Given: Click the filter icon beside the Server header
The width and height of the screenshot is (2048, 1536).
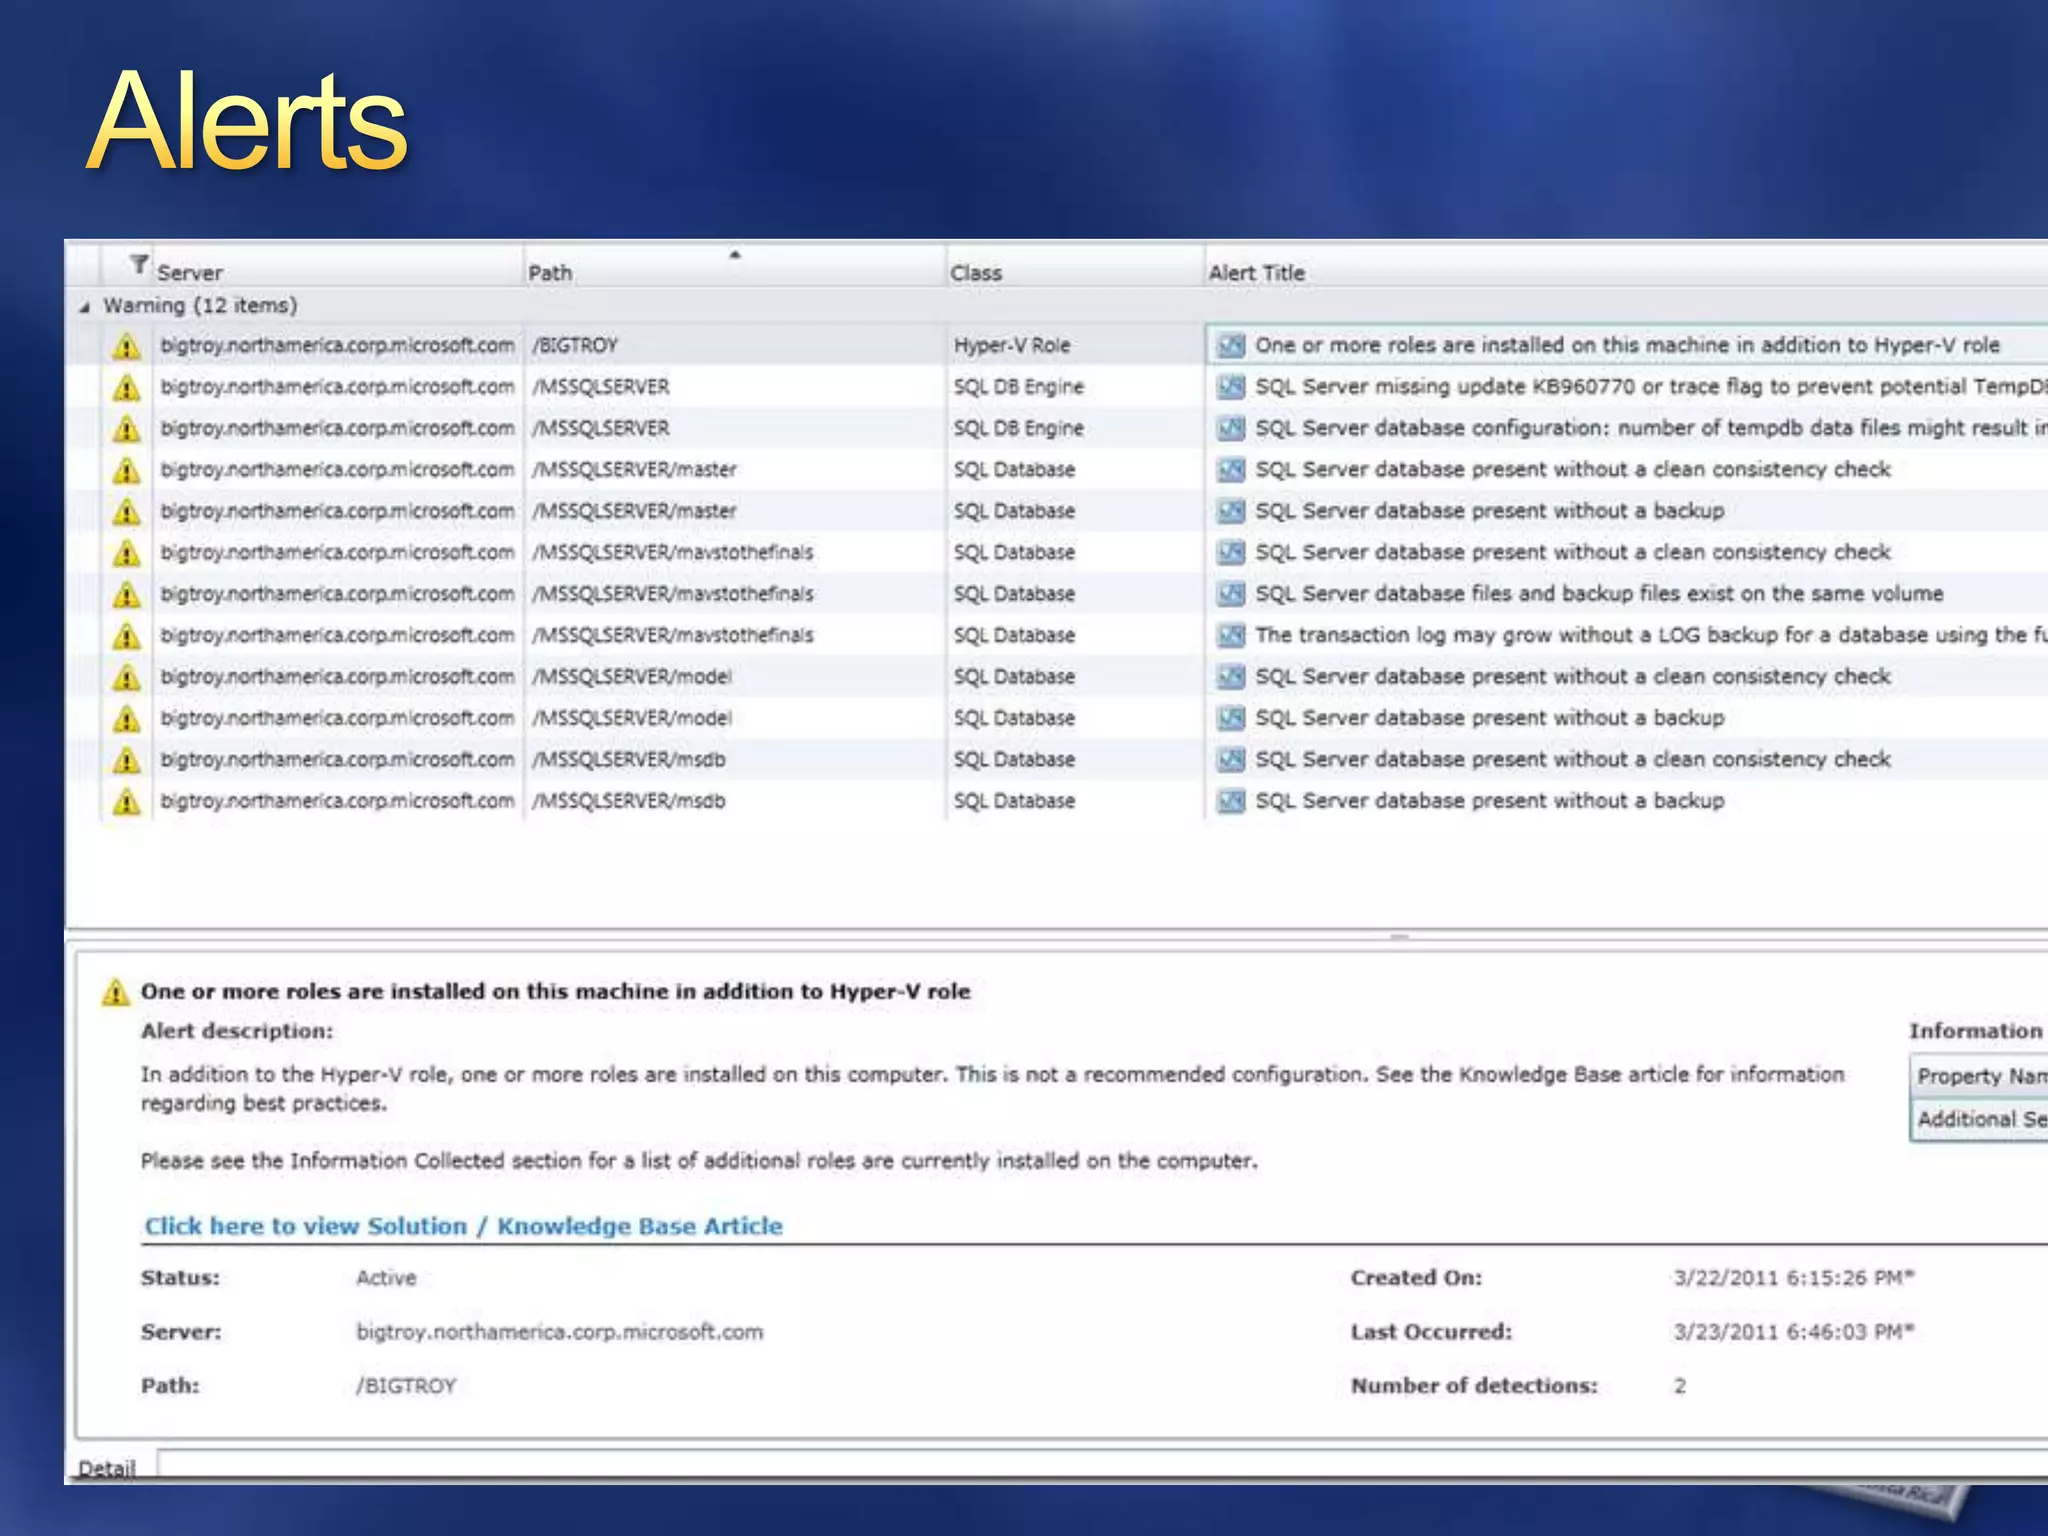Looking at the screenshot, I should click(x=139, y=265).
